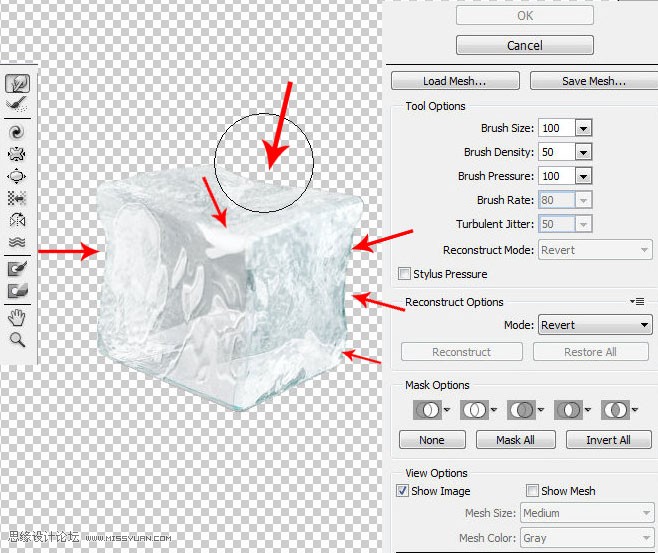Image resolution: width=658 pixels, height=553 pixels.
Task: Select the Zoom tool
Action: pos(17,339)
